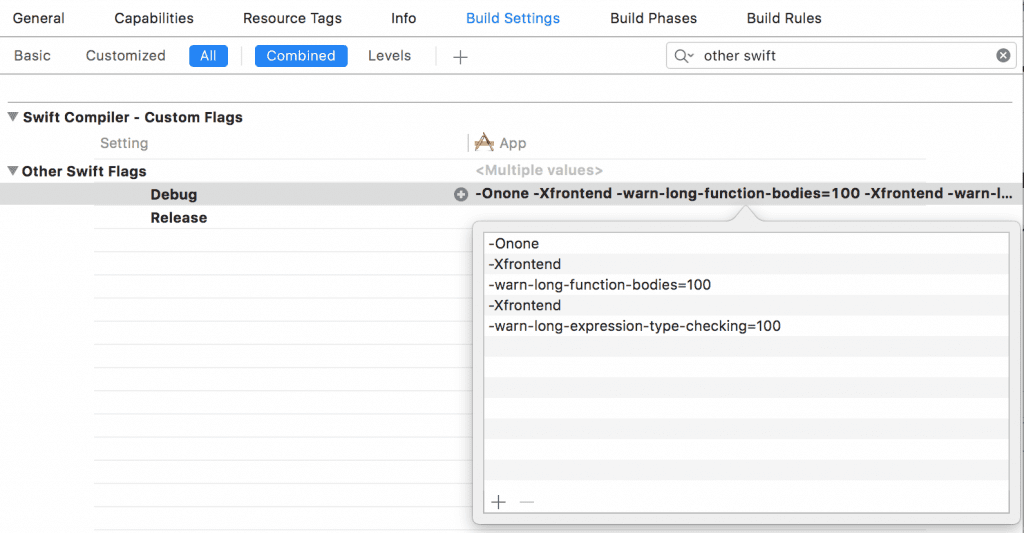
Task: Open the General tab
Action: 39,18
